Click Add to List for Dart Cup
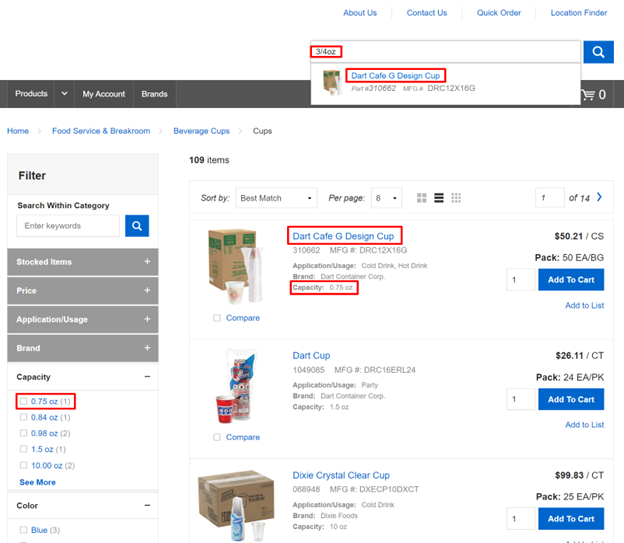 tap(584, 425)
